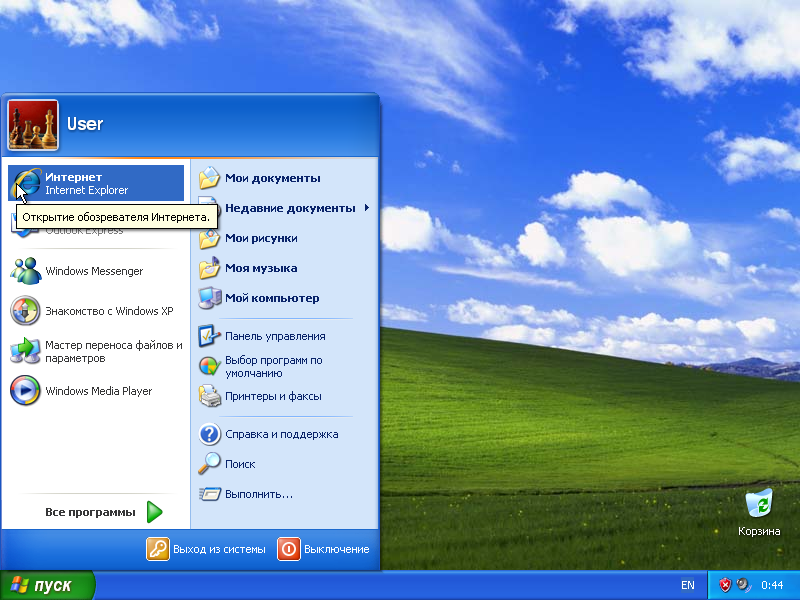
Task: Click the Internet Explorer subtitle text
Action: 87,190
